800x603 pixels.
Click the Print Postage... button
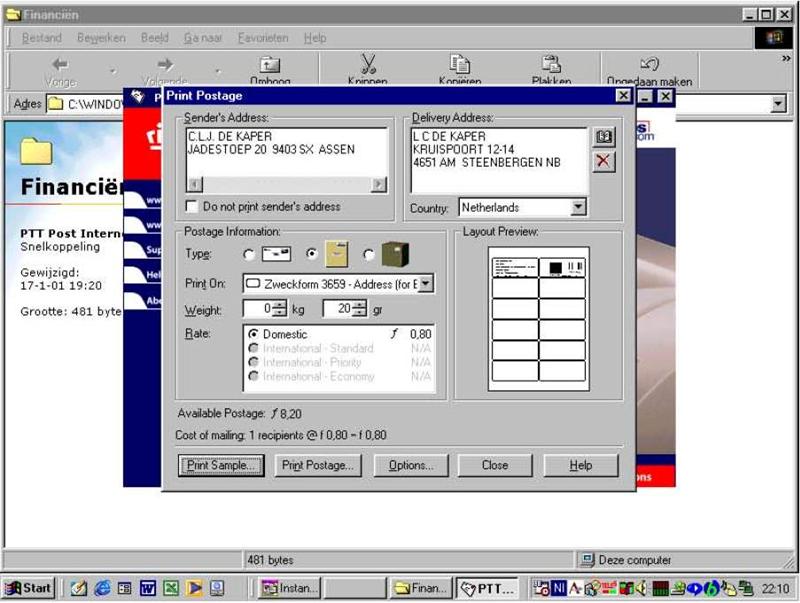[317, 465]
